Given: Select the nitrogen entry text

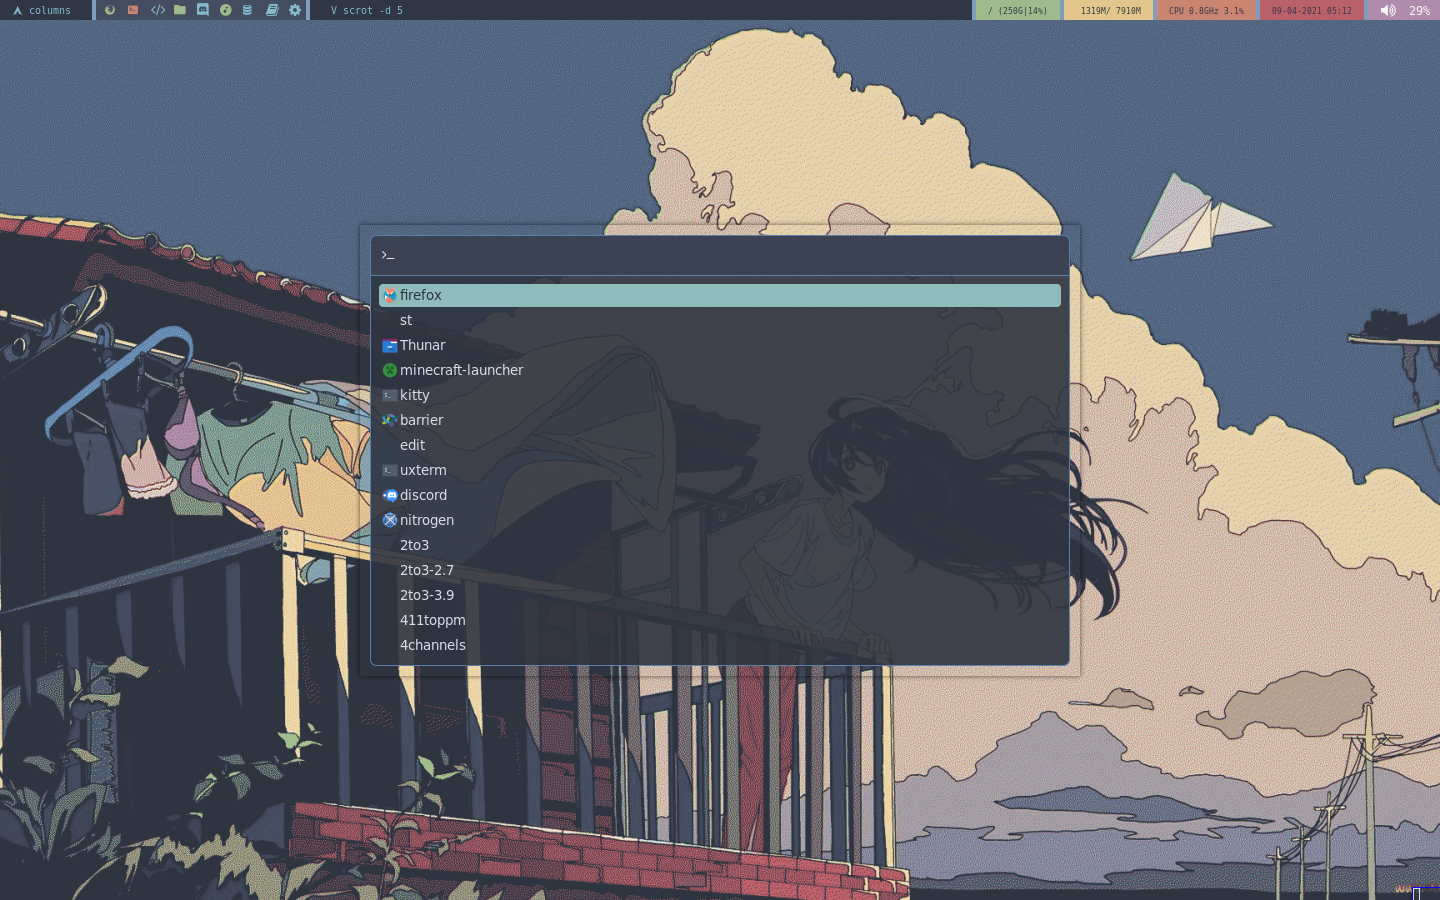Looking at the screenshot, I should click(x=427, y=520).
